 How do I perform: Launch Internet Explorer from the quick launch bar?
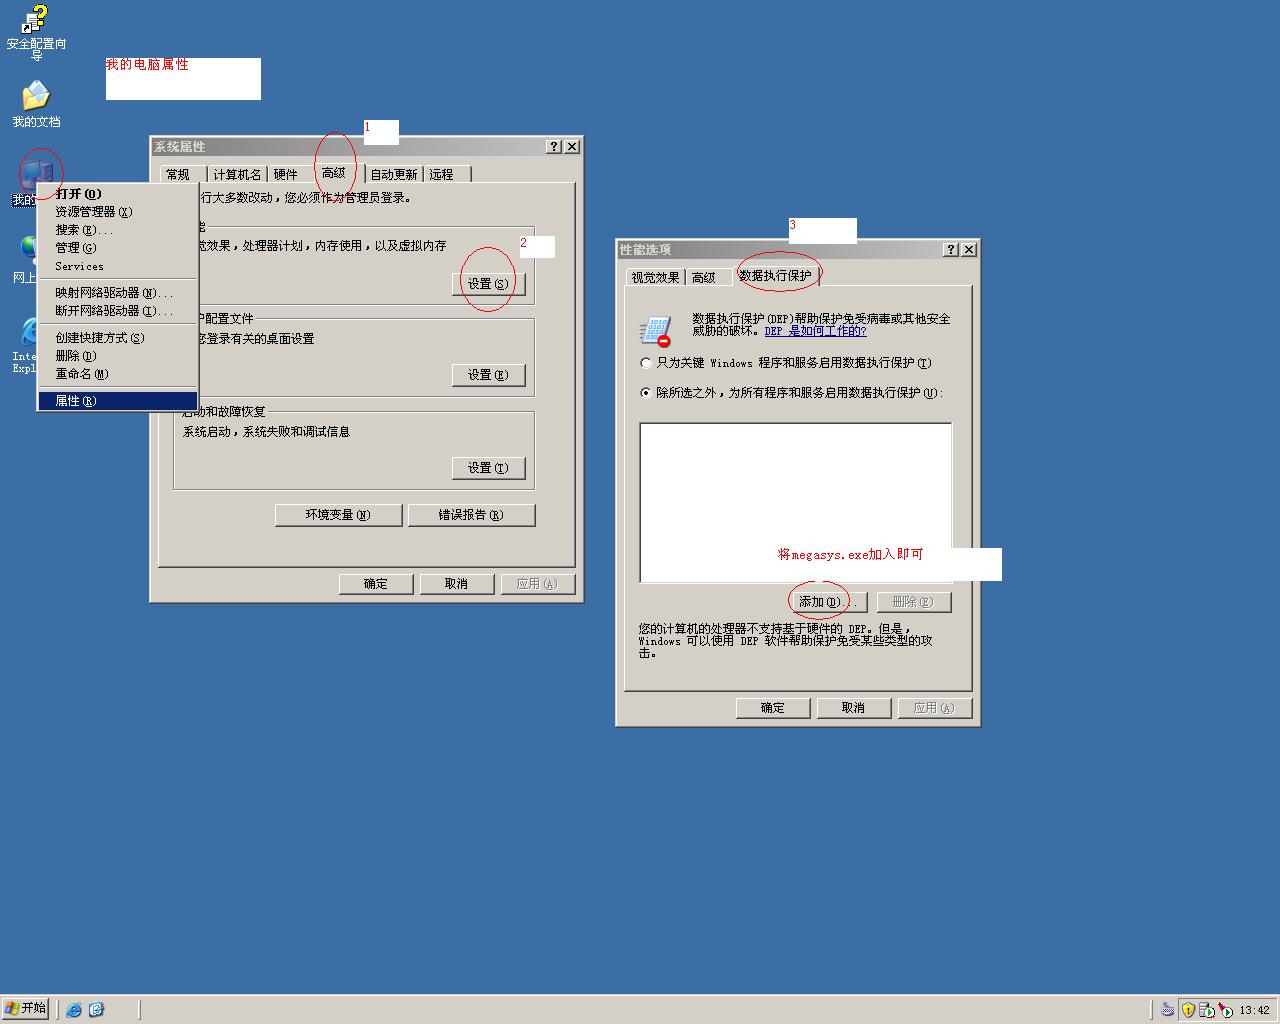[74, 1010]
